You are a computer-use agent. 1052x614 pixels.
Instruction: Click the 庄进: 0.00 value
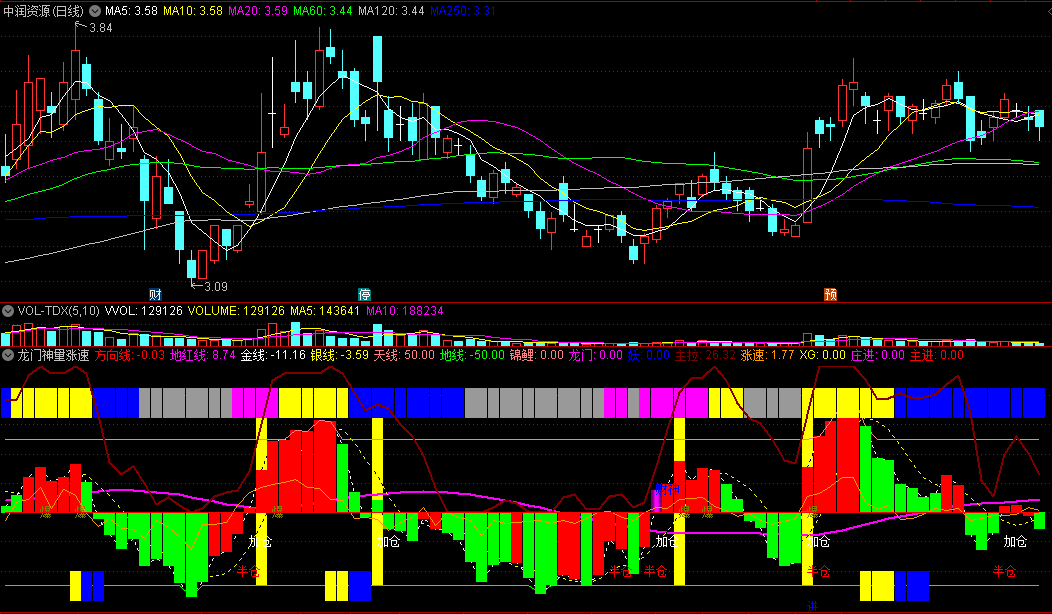point(878,355)
